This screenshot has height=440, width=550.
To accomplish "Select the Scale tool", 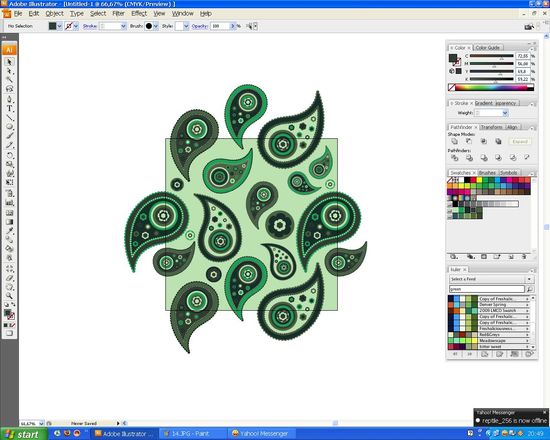I will [x=9, y=164].
